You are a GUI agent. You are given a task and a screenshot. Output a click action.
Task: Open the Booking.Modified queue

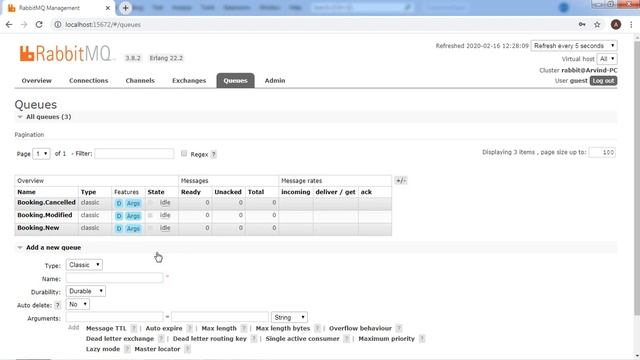coord(45,215)
